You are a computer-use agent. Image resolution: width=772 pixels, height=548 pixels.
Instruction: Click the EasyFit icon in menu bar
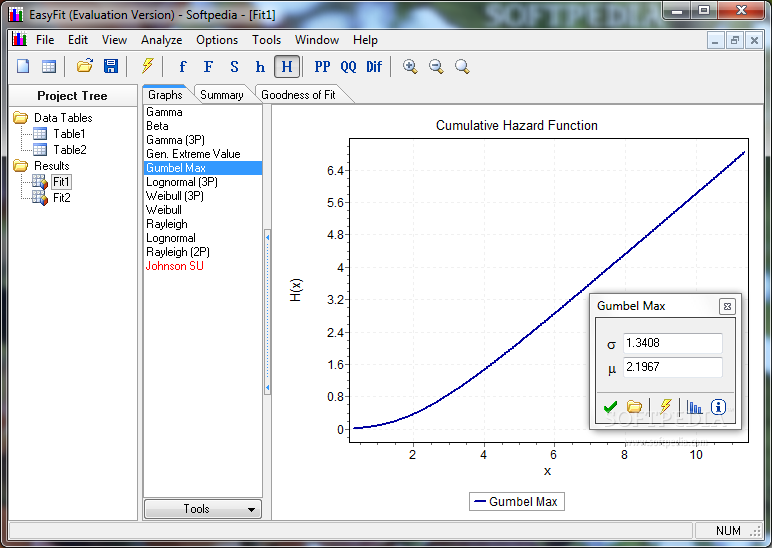(x=19, y=39)
